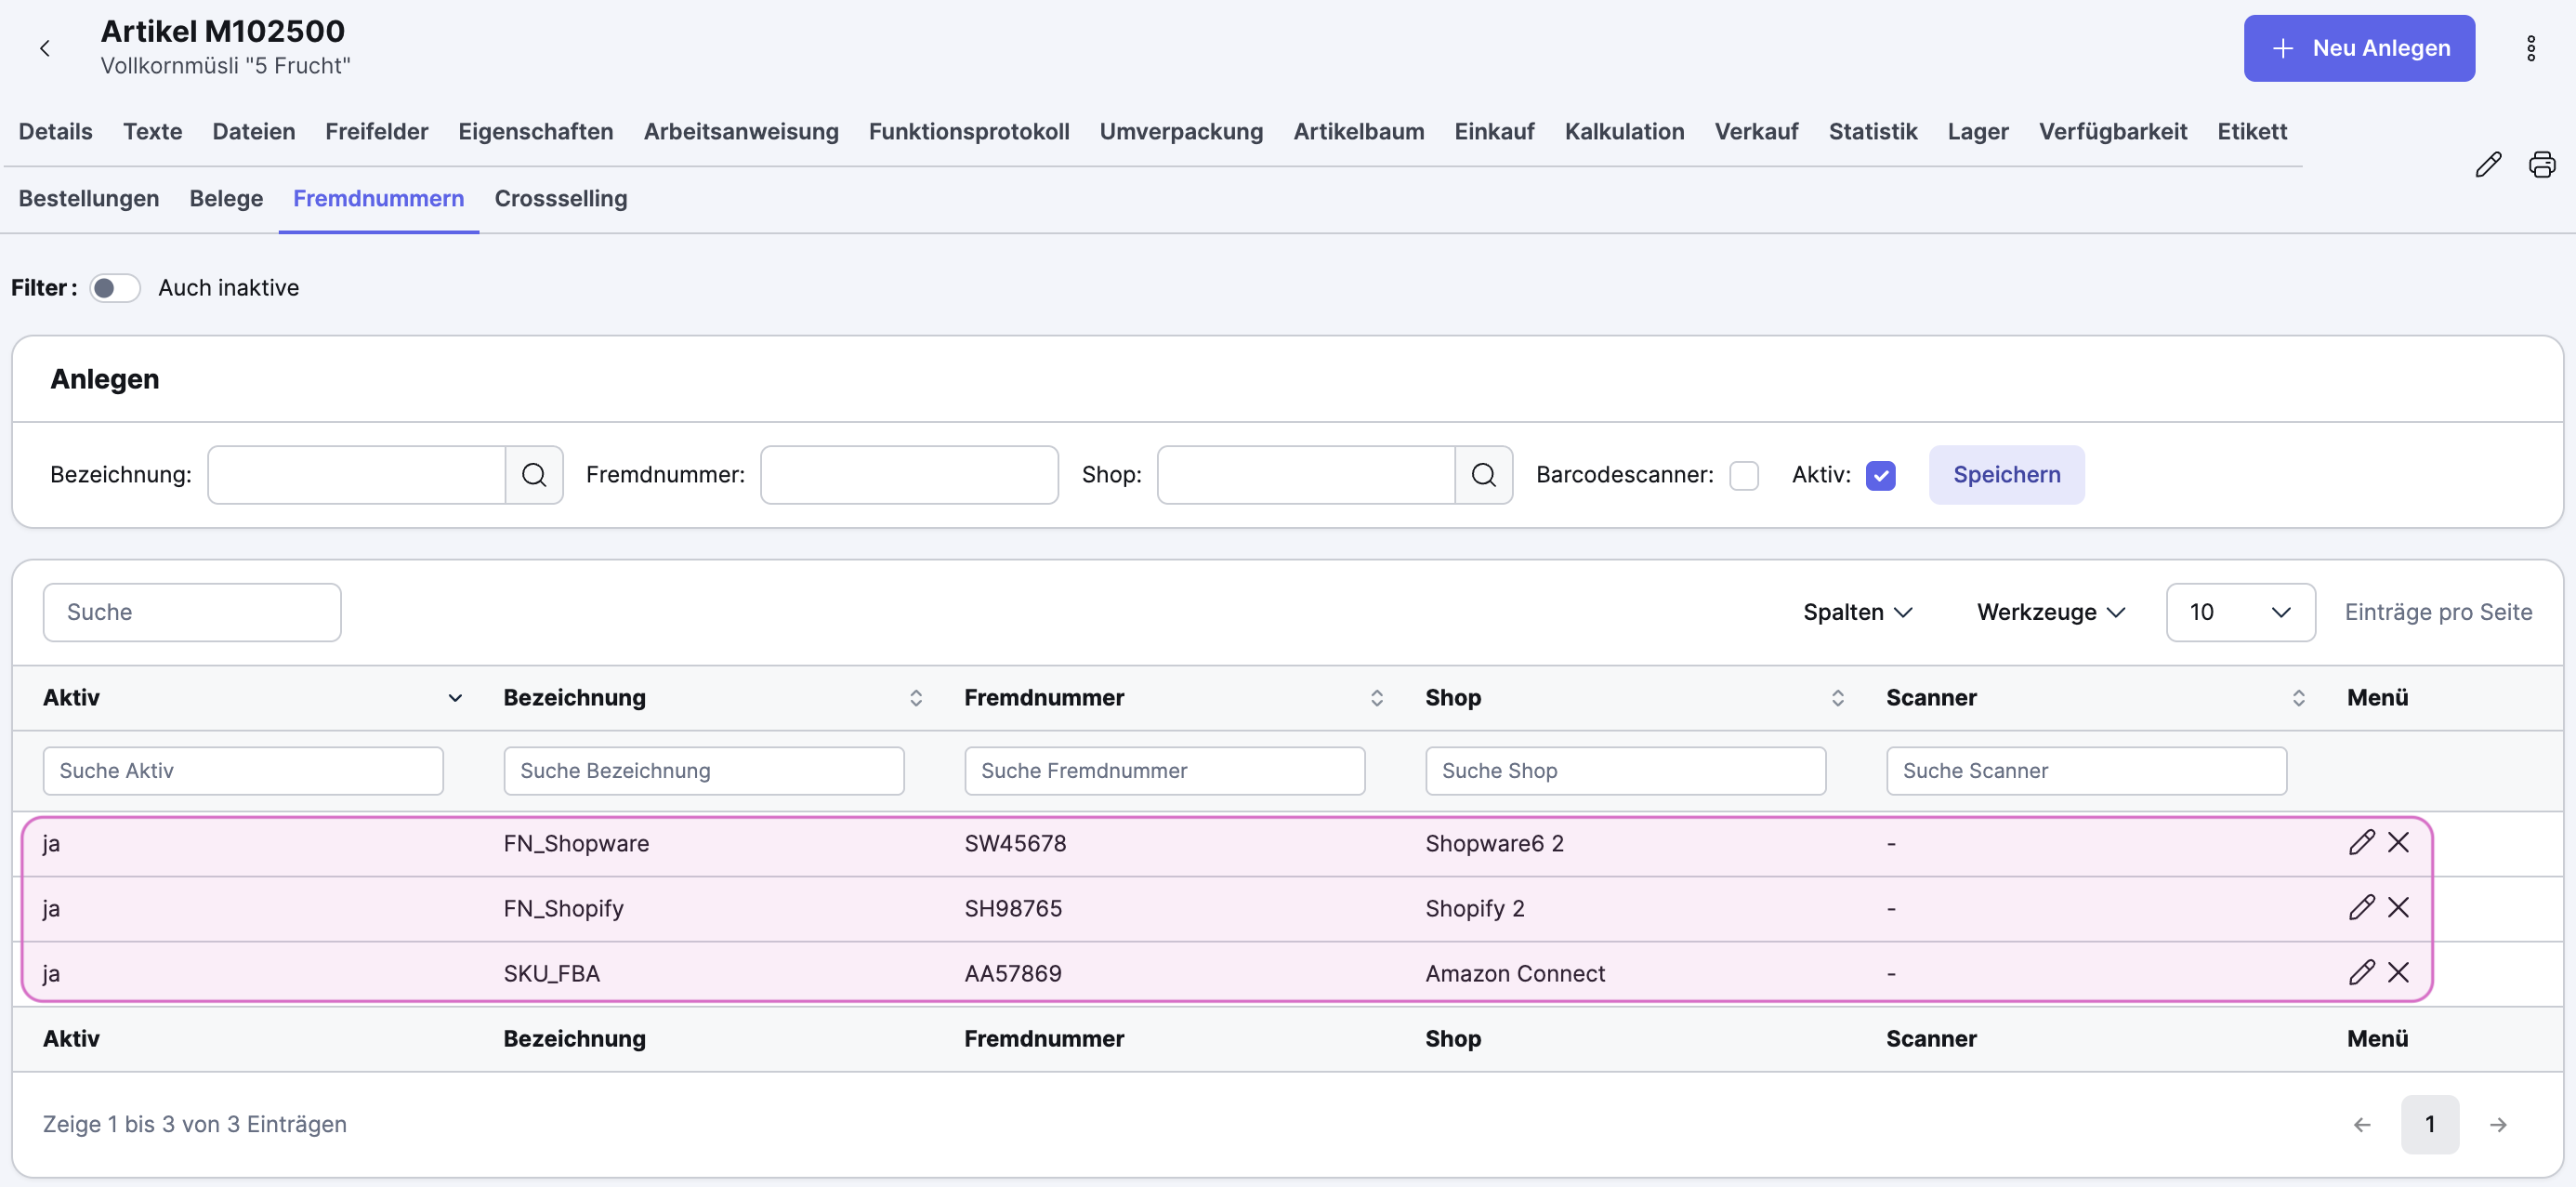
Task: Uncheck the Aktiv checkbox
Action: point(1880,476)
